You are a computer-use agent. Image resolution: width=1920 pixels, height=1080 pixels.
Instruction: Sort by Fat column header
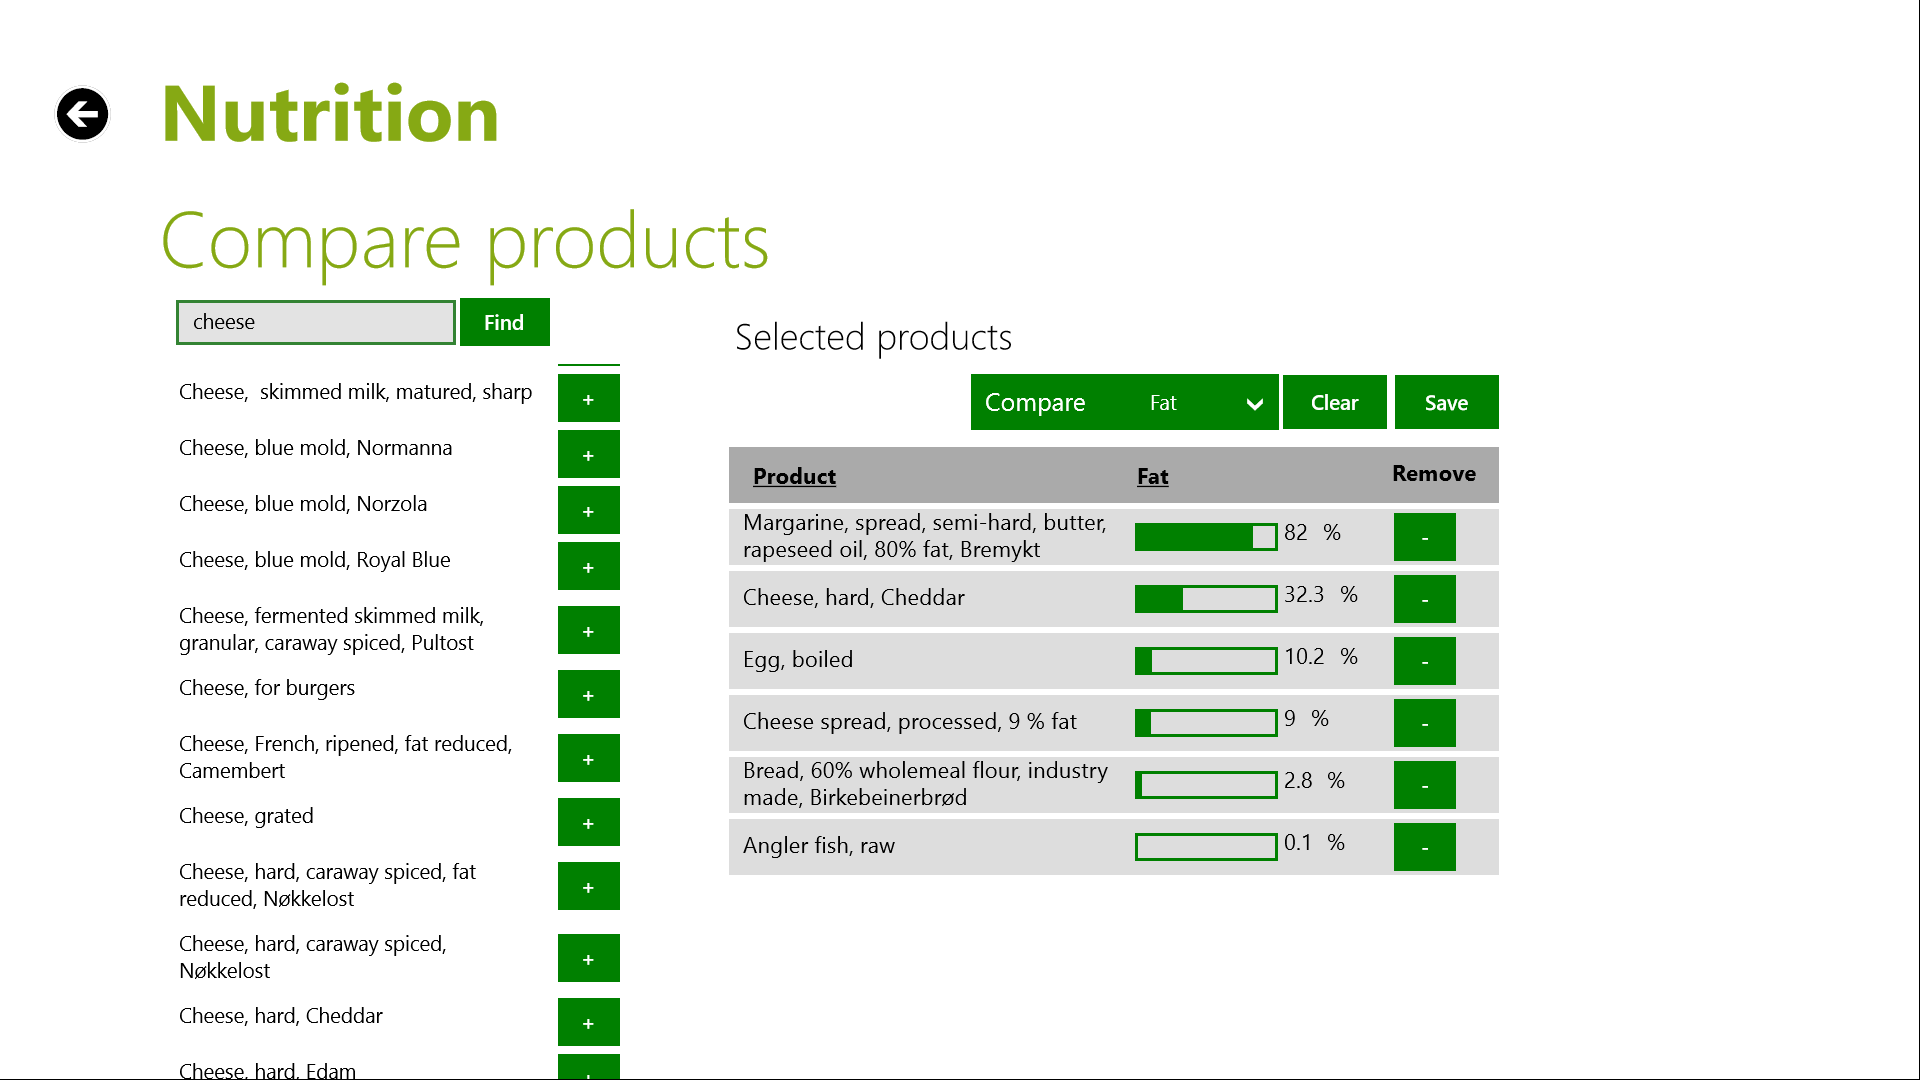[x=1152, y=476]
